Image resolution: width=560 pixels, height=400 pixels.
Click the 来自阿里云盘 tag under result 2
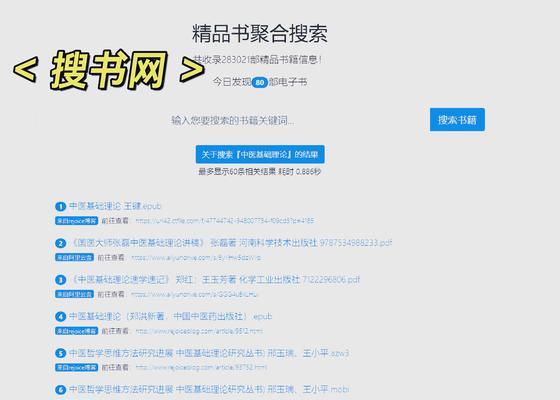pos(74,258)
